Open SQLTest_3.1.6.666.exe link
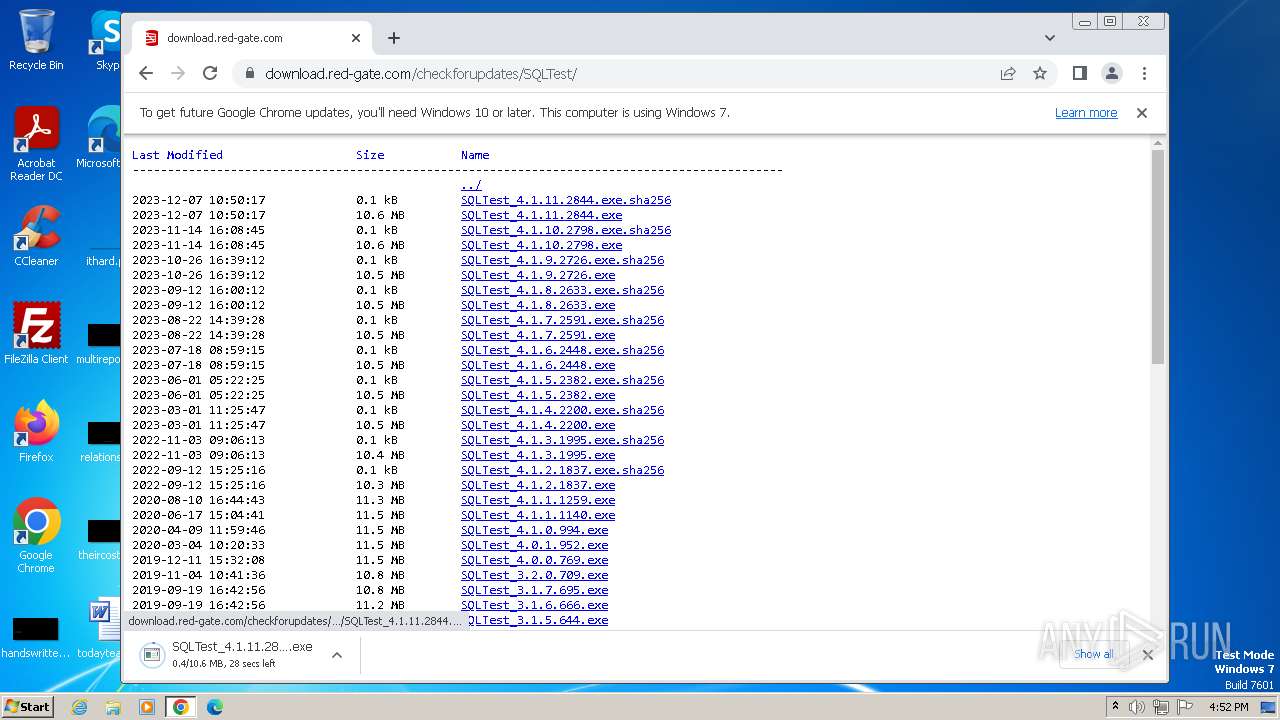Screen dimensions: 1280x720 tap(534, 605)
